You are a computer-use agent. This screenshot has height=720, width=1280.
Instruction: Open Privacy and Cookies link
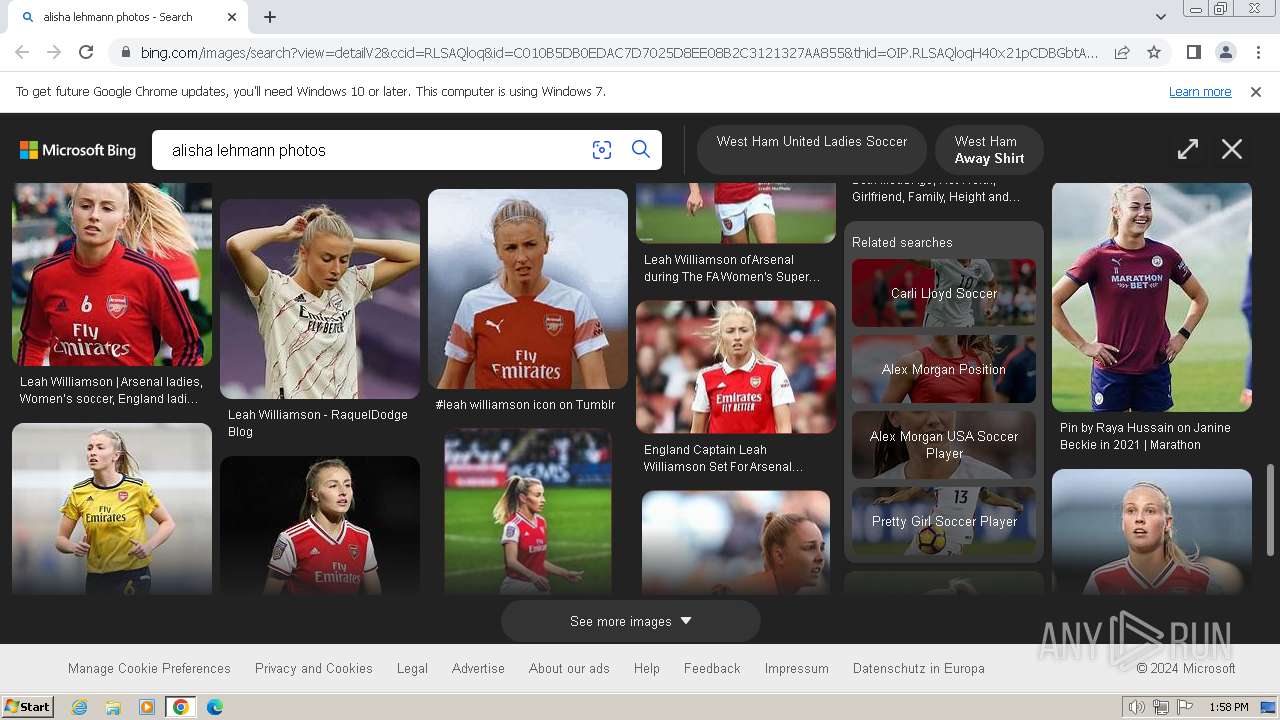coord(314,668)
